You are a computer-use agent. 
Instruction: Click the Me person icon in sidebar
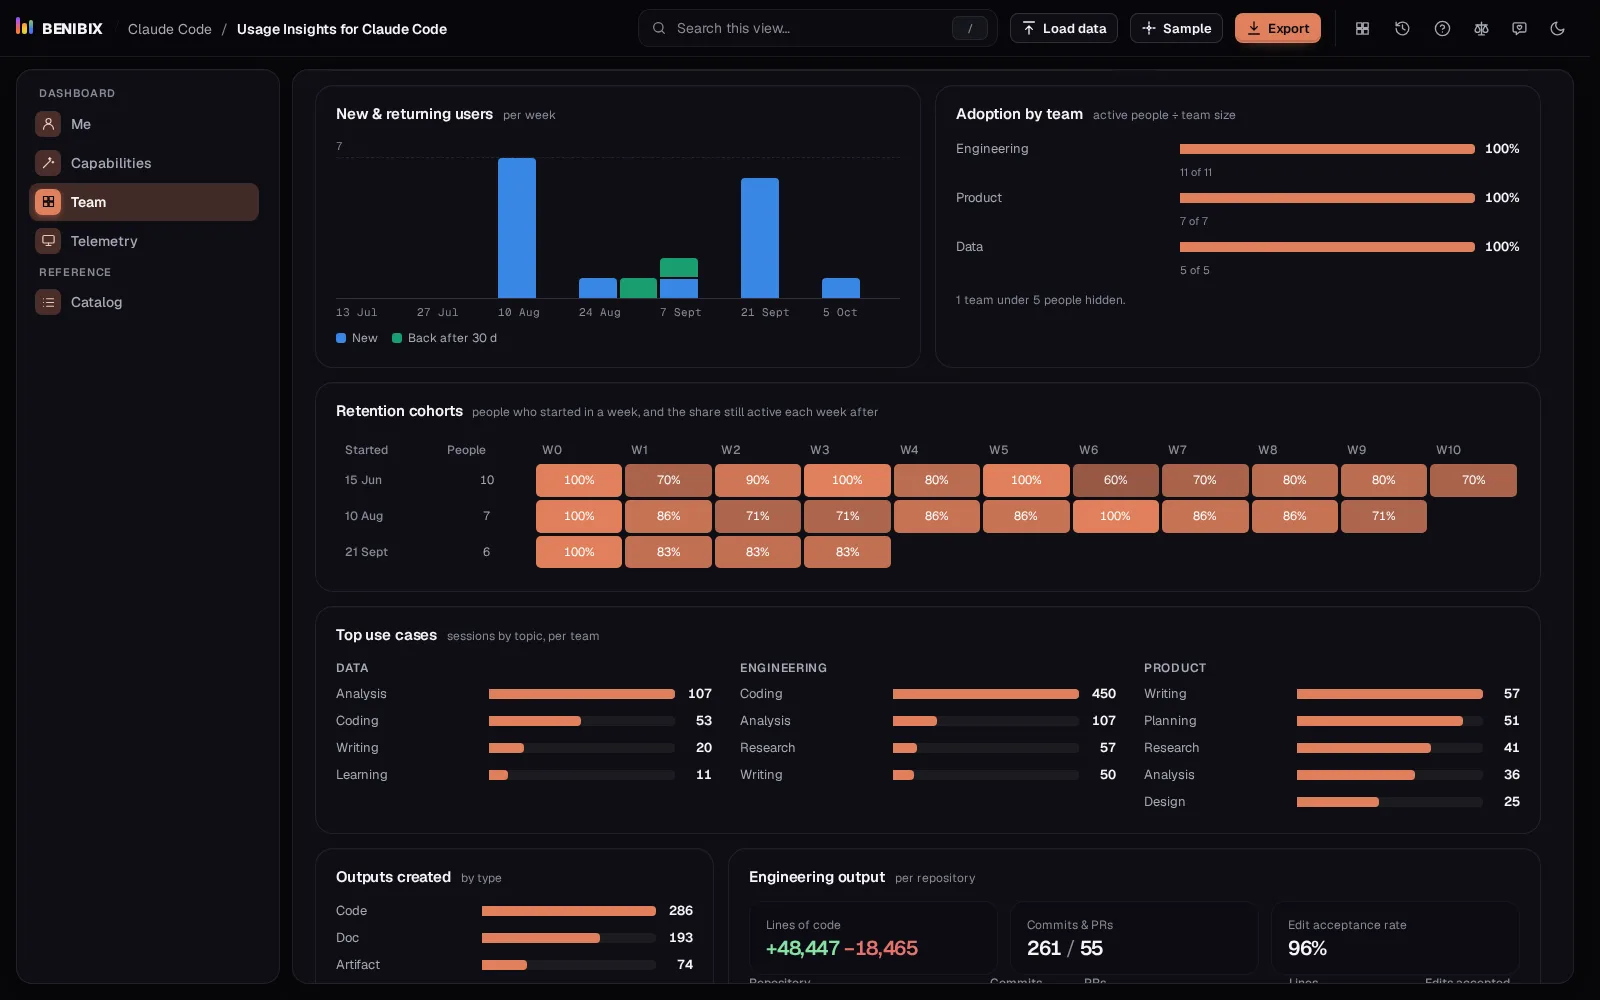[x=48, y=124]
